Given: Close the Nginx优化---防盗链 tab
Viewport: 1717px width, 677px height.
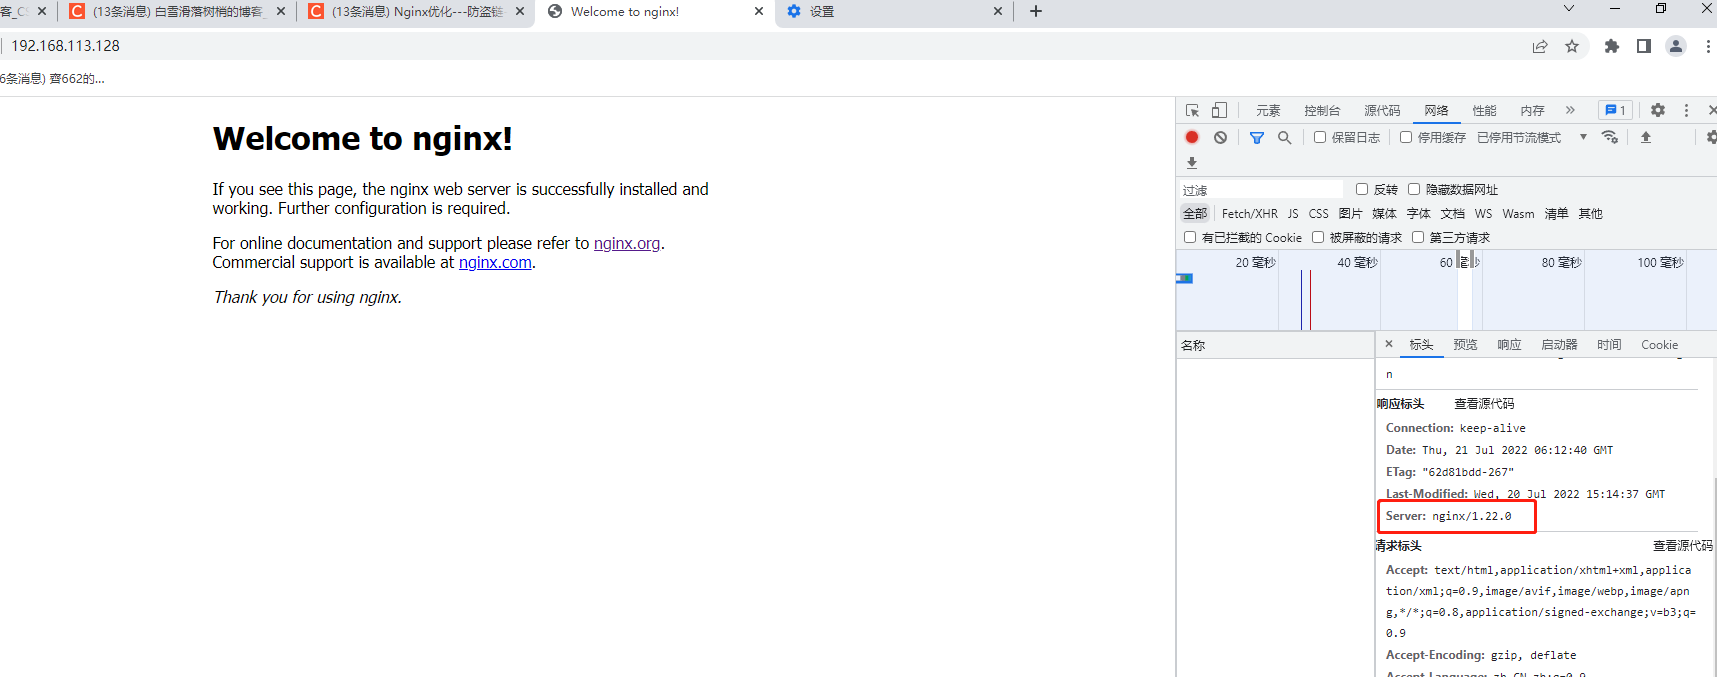Looking at the screenshot, I should (x=520, y=11).
